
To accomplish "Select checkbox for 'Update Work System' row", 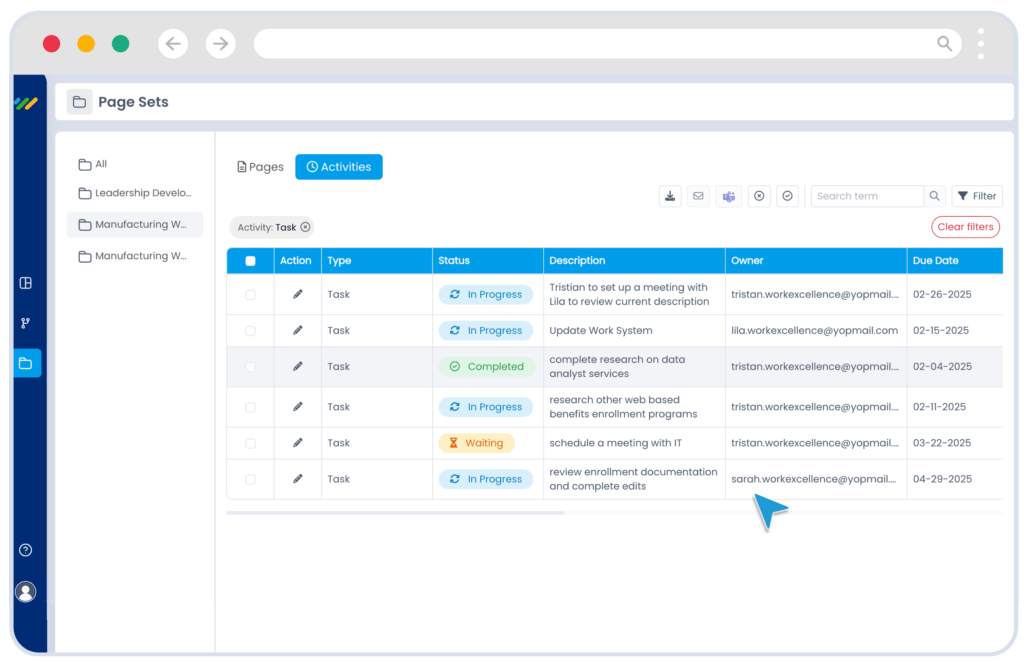I will pyautogui.click(x=250, y=331).
